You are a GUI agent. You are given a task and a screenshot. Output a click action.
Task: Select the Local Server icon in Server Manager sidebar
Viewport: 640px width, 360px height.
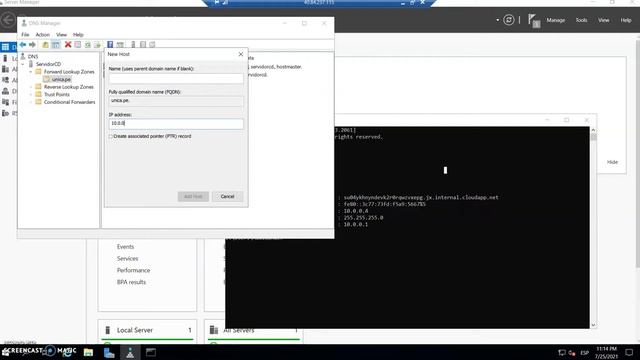click(x=5, y=58)
